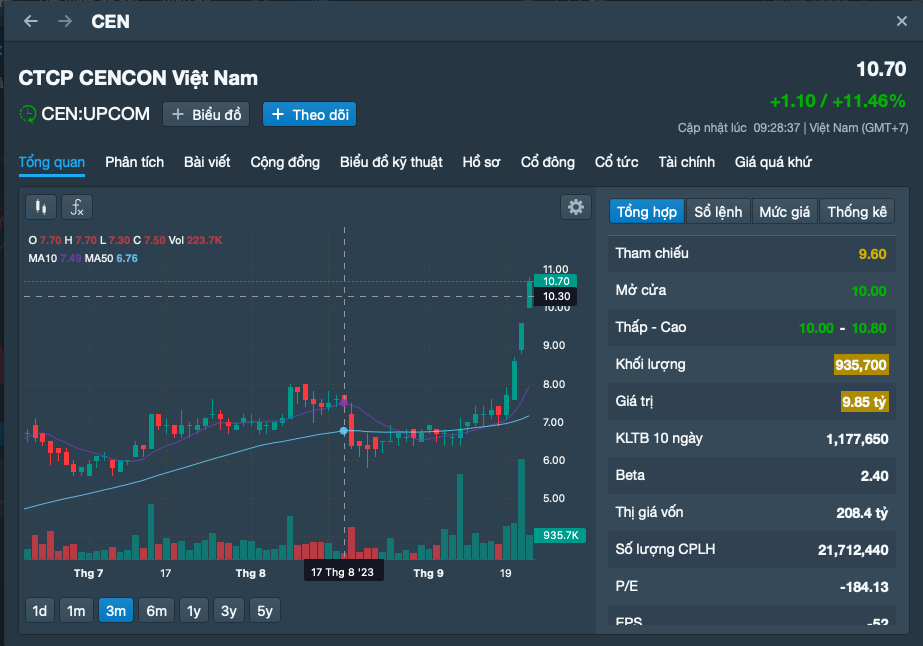Go back with the left arrow
923x646 pixels.
[x=31, y=22]
